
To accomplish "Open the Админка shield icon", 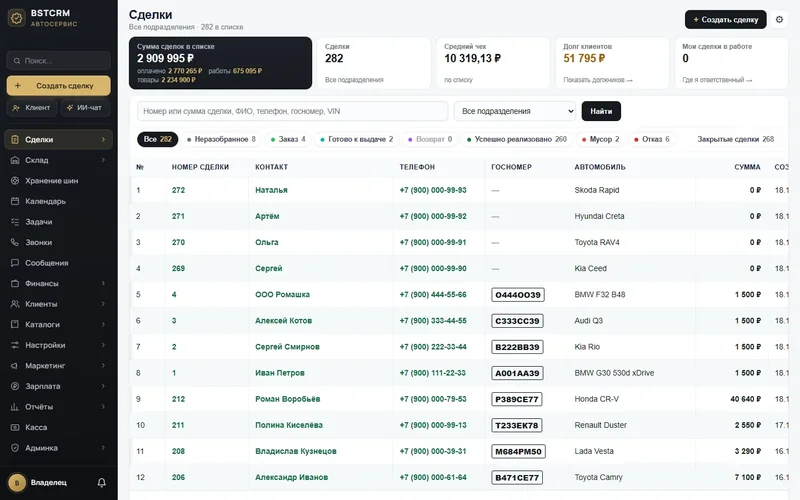I will [15, 448].
